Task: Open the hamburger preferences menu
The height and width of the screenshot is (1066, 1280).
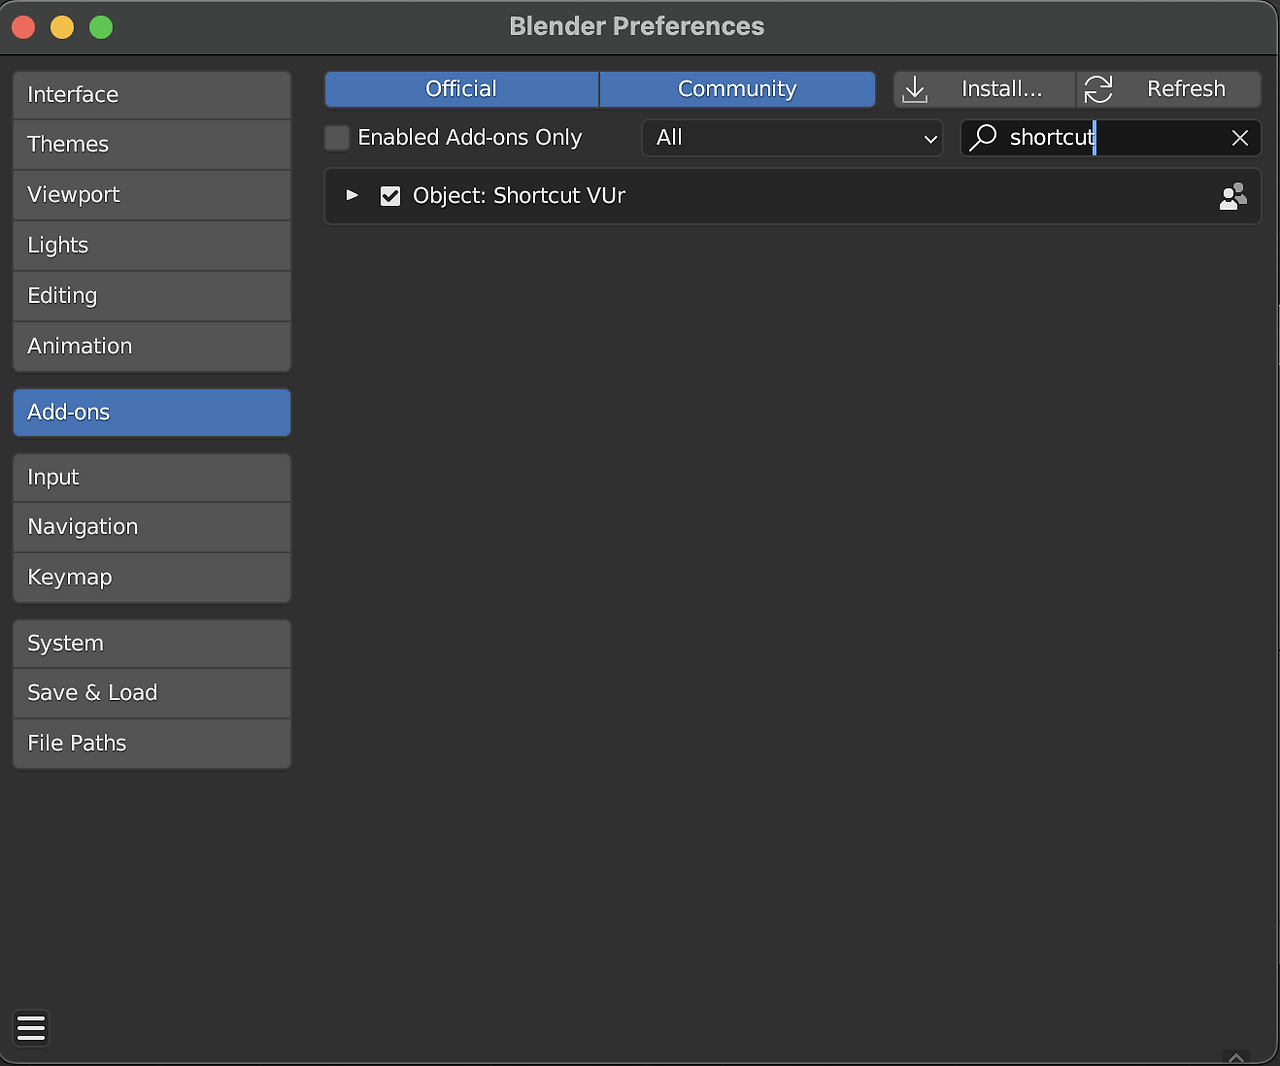Action: 31,1028
